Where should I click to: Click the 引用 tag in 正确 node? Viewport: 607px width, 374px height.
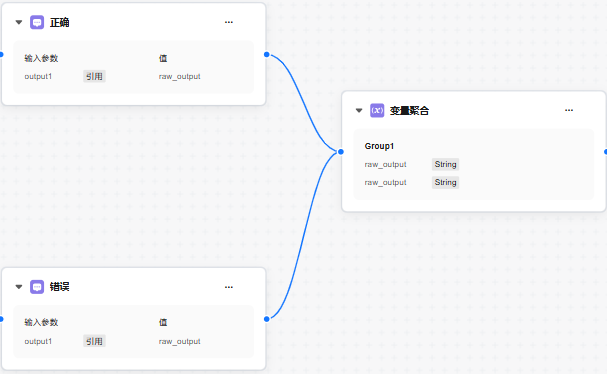(x=94, y=76)
